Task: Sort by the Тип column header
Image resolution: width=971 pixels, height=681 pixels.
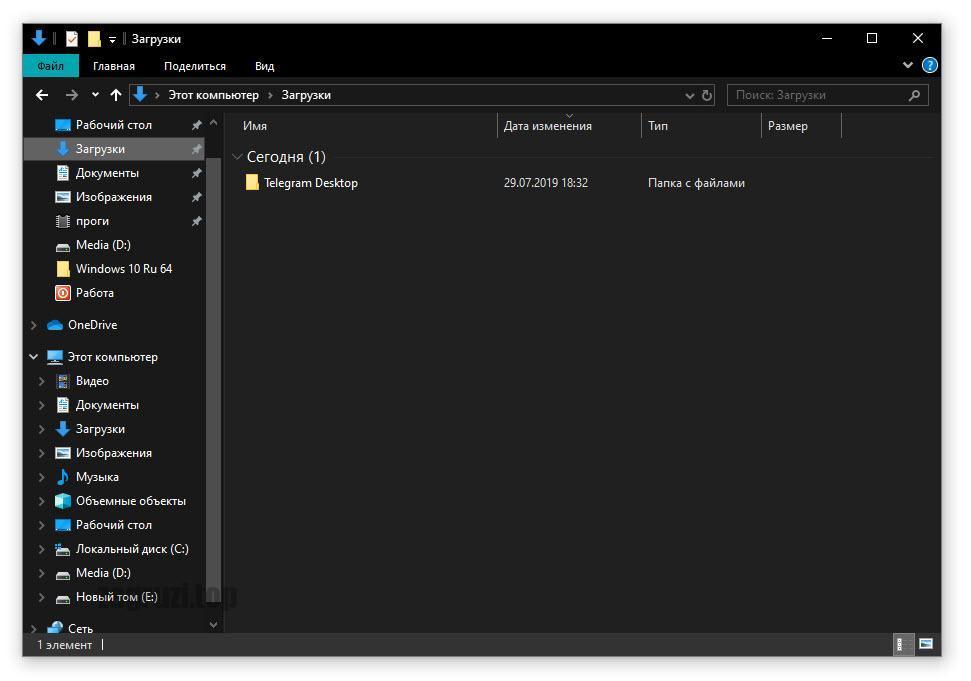Action: click(658, 126)
